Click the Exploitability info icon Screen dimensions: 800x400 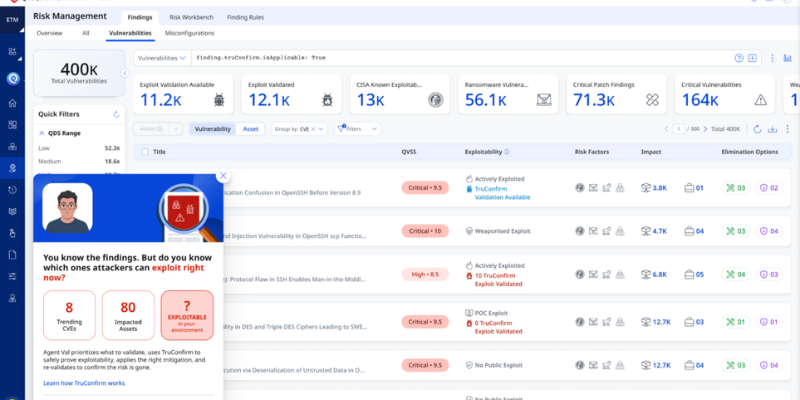point(507,152)
